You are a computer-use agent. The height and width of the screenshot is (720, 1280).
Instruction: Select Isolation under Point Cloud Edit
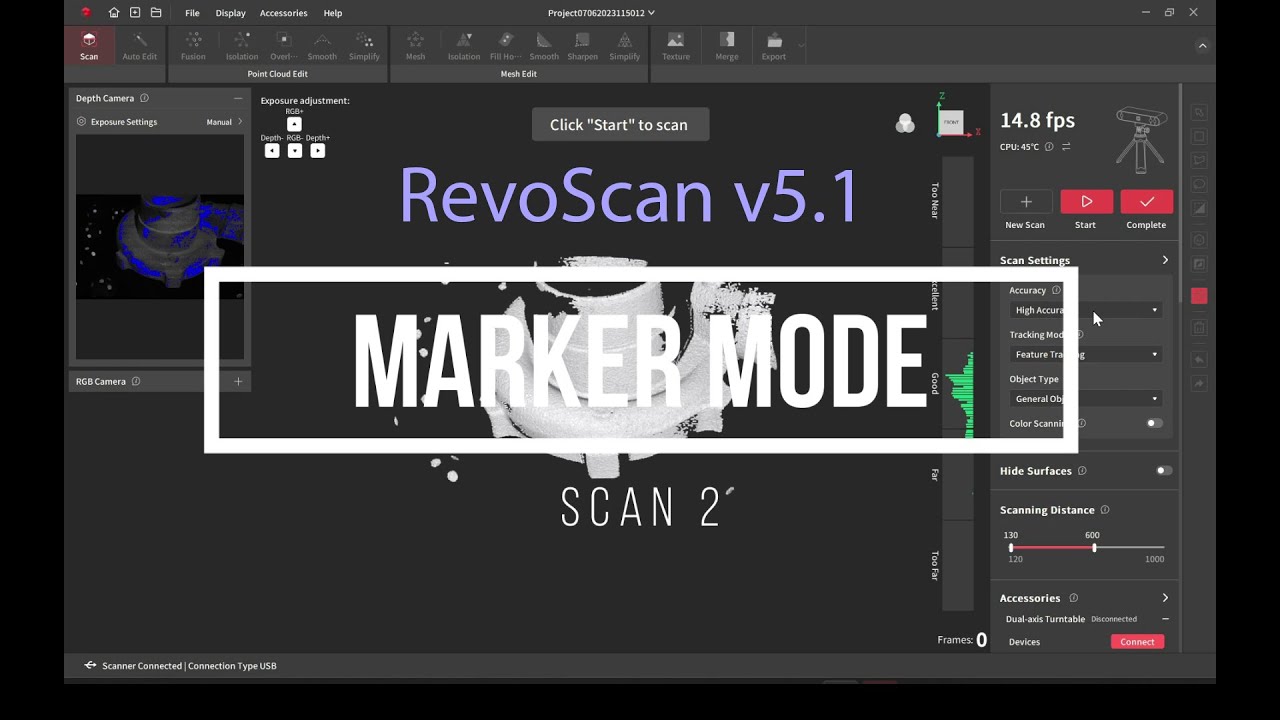click(241, 46)
